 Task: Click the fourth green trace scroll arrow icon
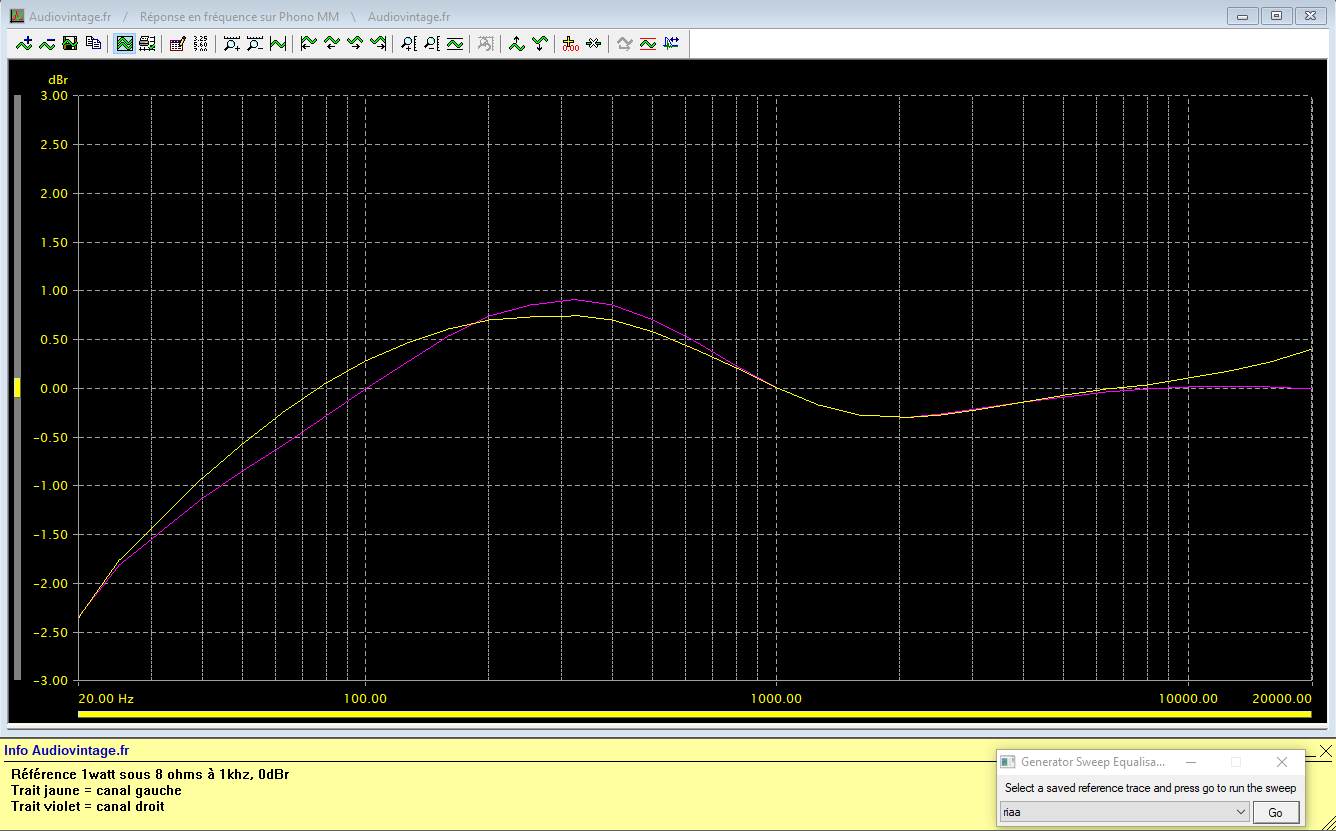(377, 44)
